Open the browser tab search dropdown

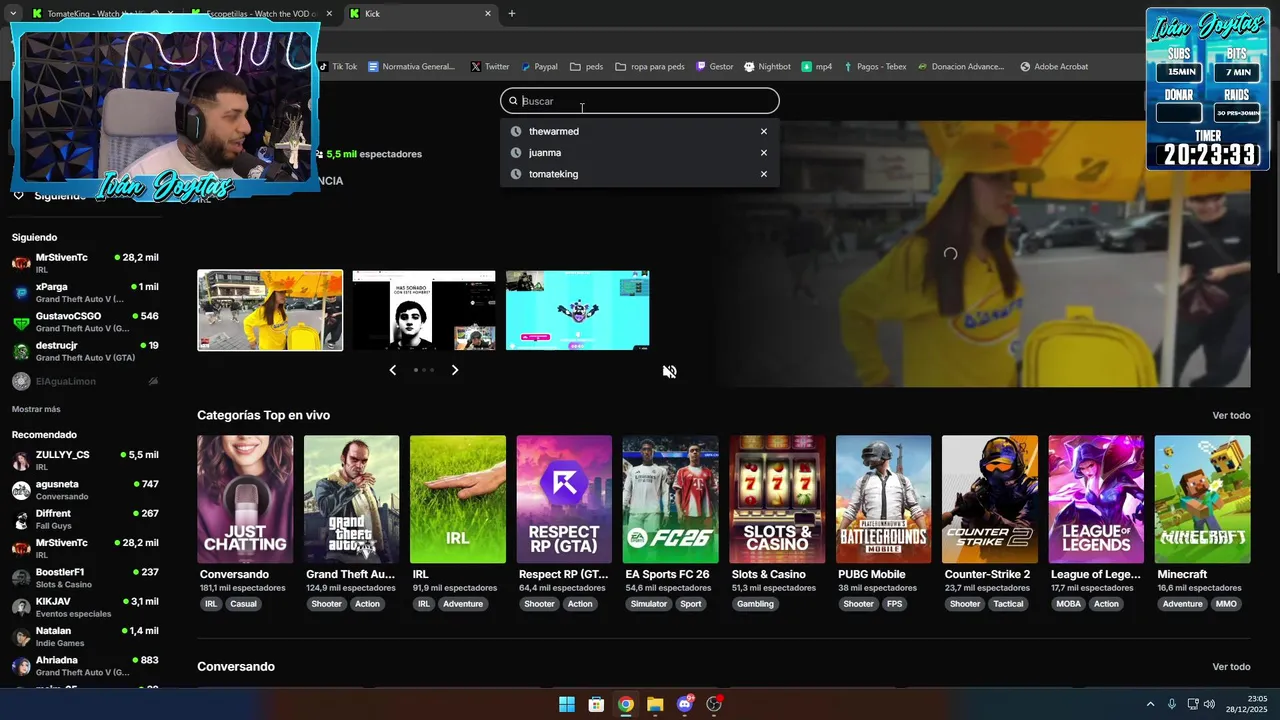tap(12, 13)
